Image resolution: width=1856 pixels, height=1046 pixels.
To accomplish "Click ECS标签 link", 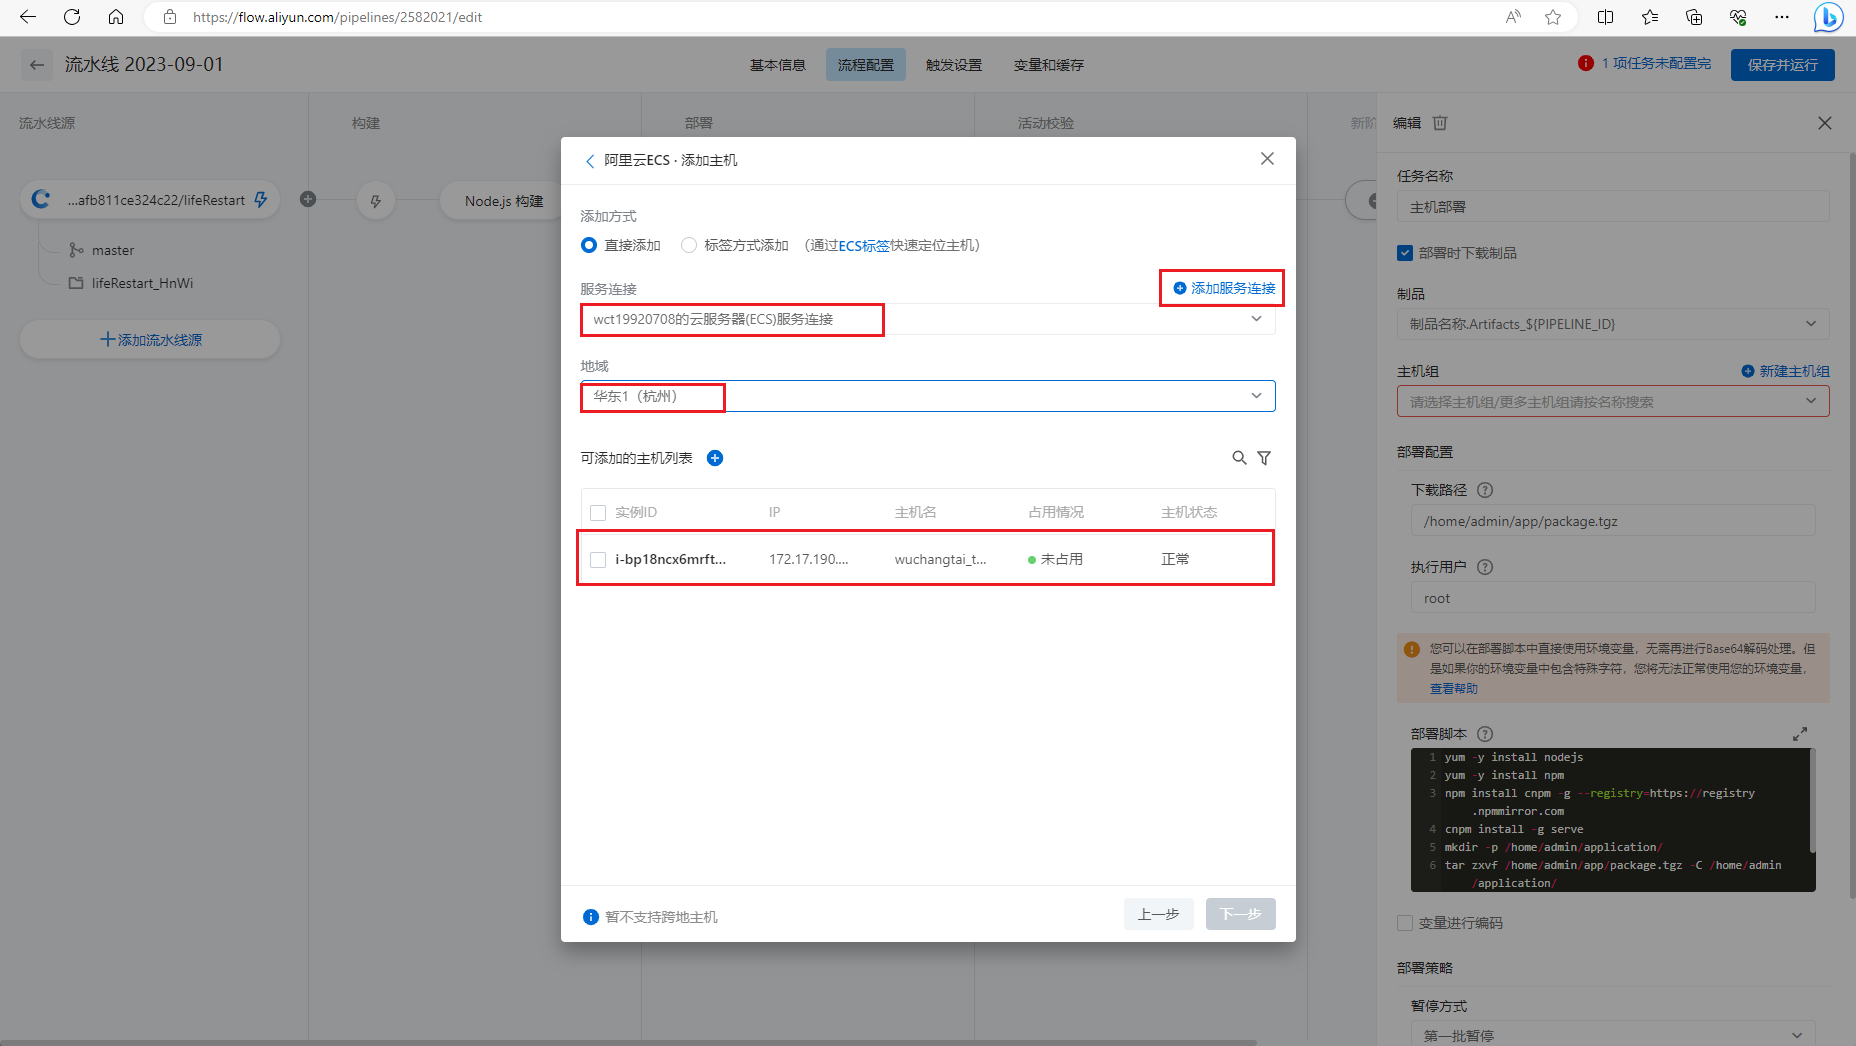I will click(x=864, y=246).
